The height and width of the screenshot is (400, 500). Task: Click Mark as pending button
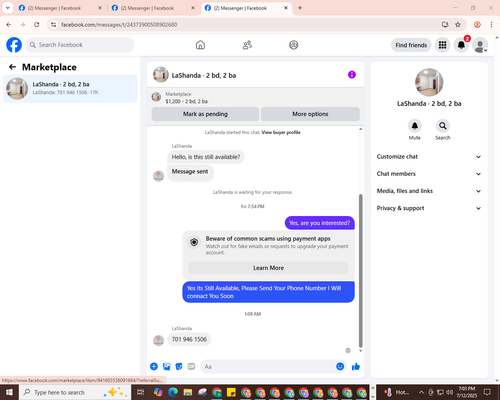[205, 114]
